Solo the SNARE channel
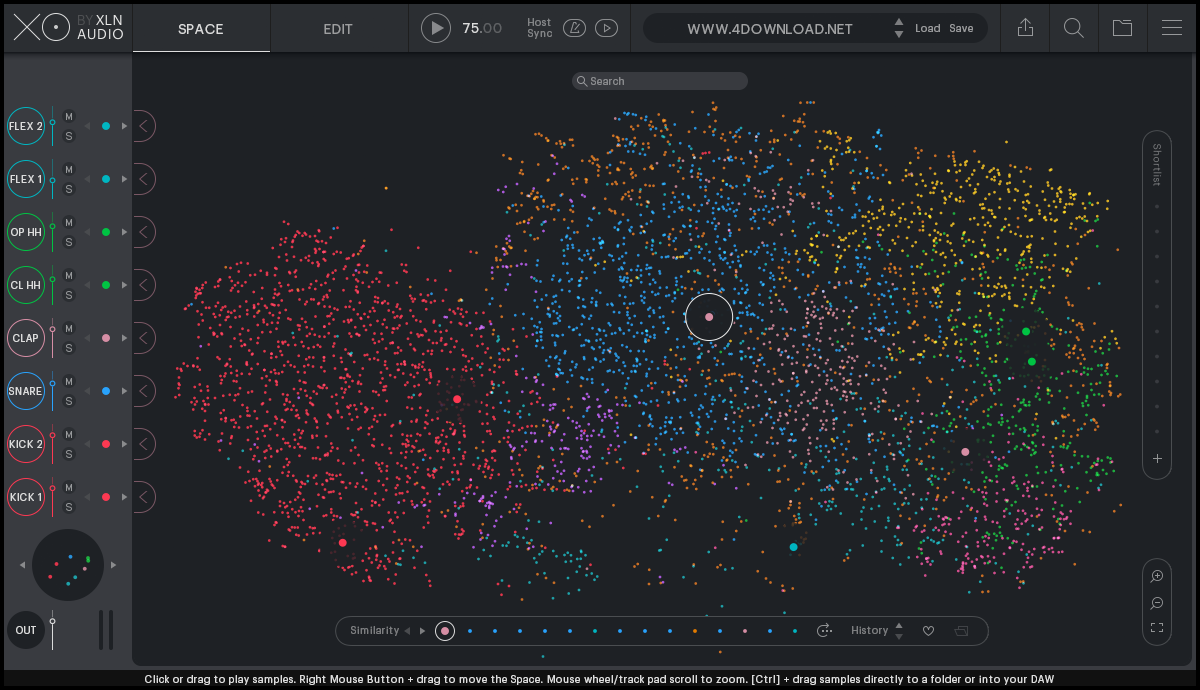The width and height of the screenshot is (1200, 690). pos(69,401)
